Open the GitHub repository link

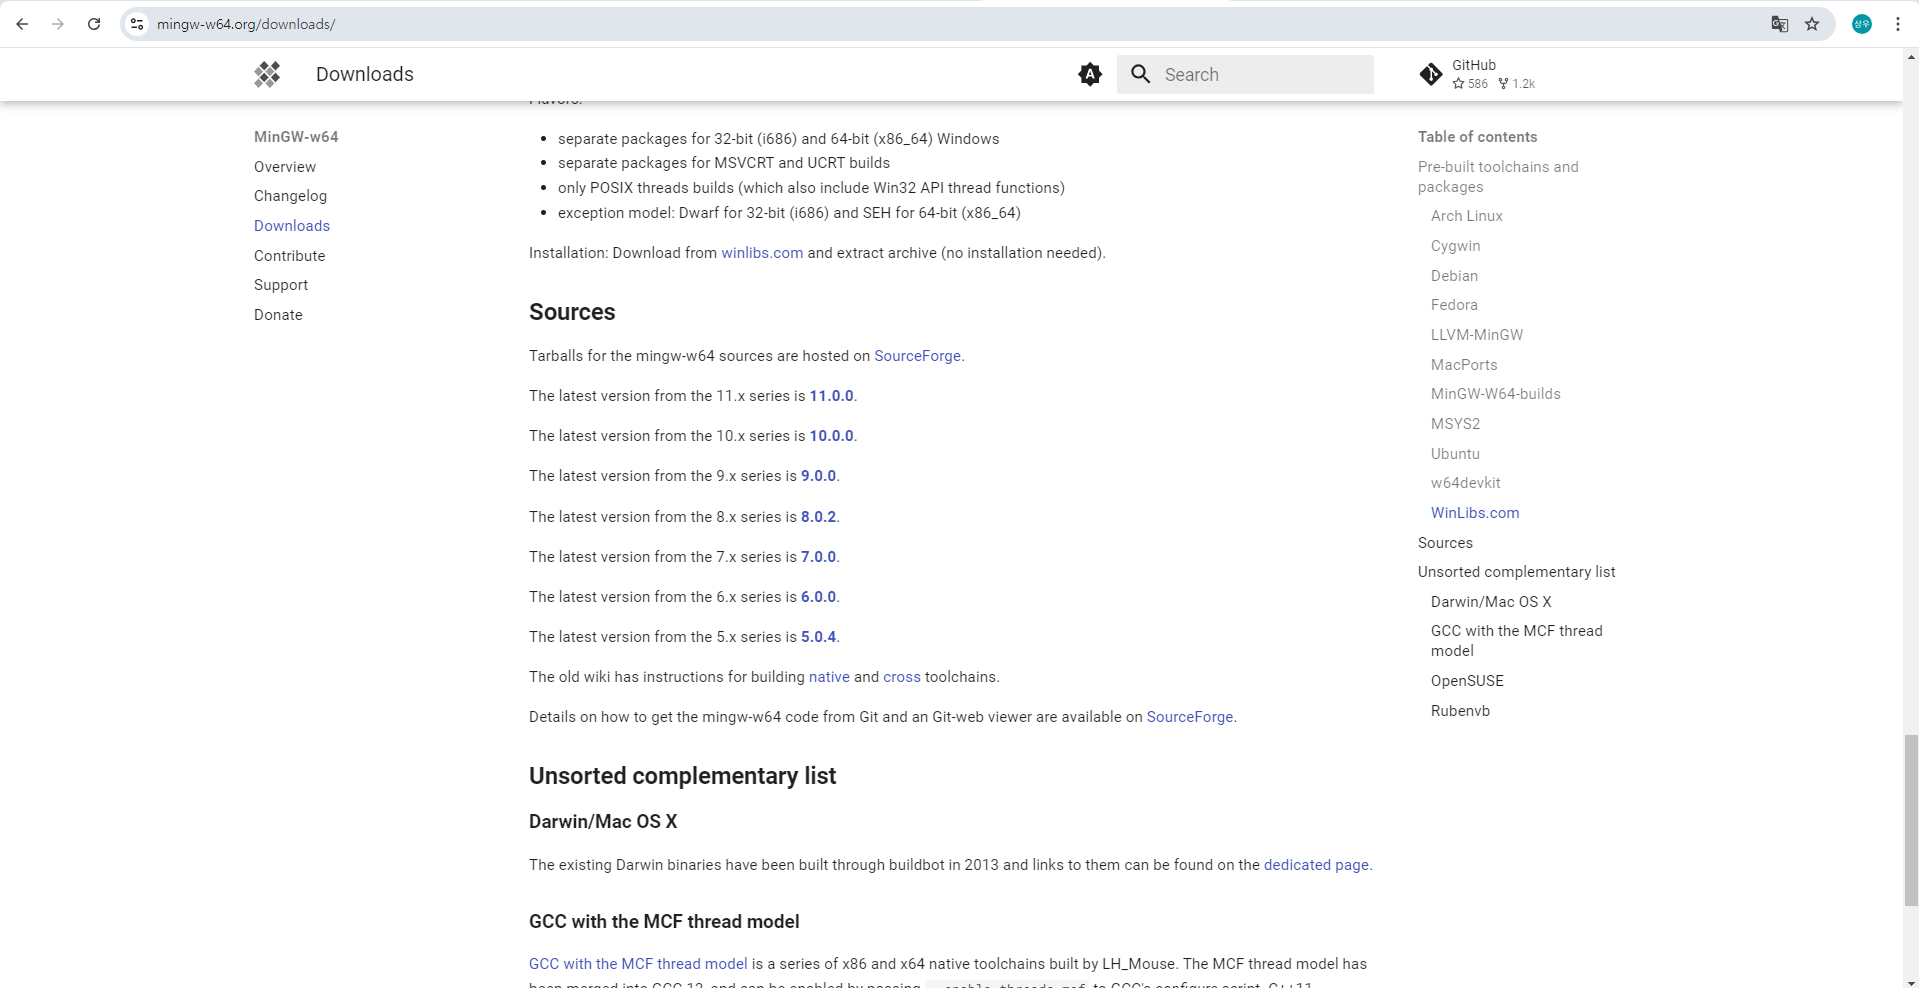coord(1477,74)
